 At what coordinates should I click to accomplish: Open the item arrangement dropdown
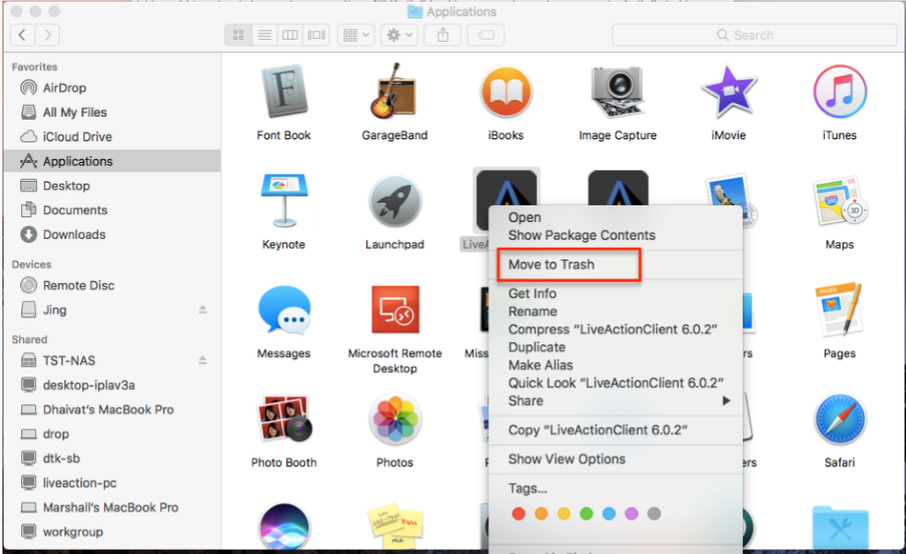coord(356,35)
